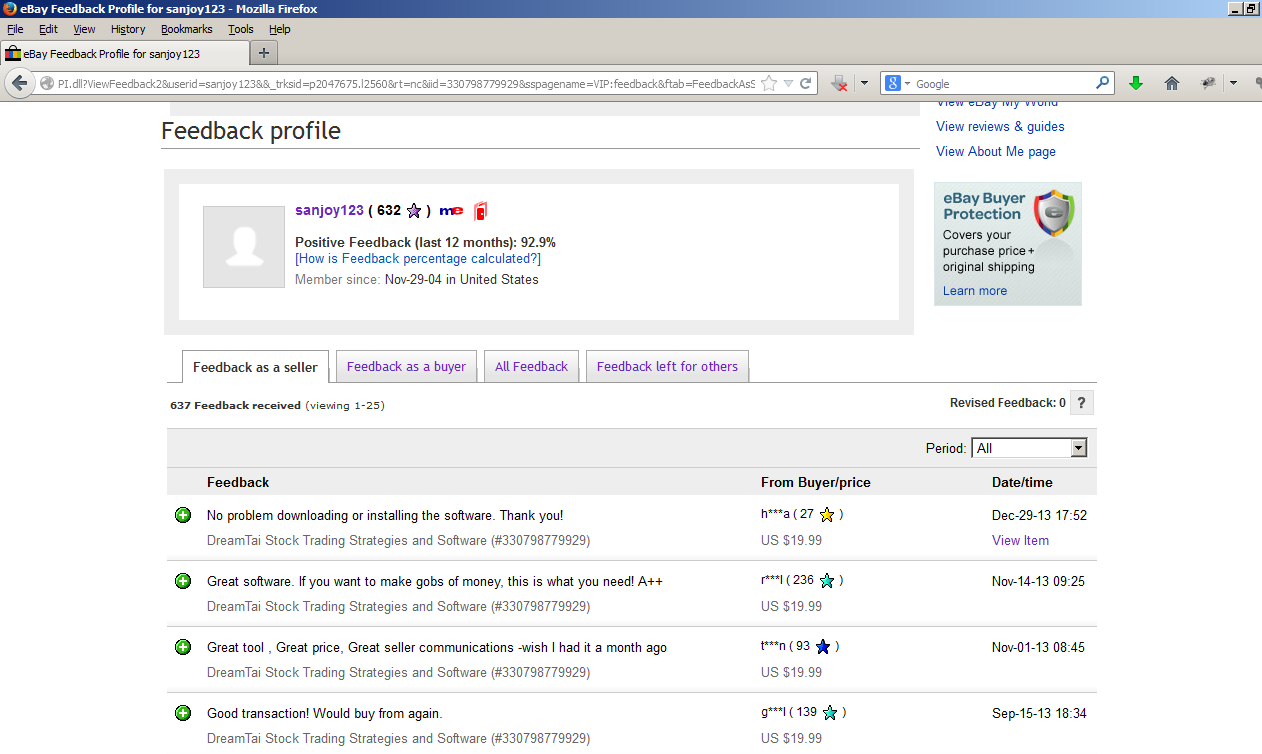Click the eBay favicon on the tab
Viewport: 1262px width, 754px height.
point(13,54)
